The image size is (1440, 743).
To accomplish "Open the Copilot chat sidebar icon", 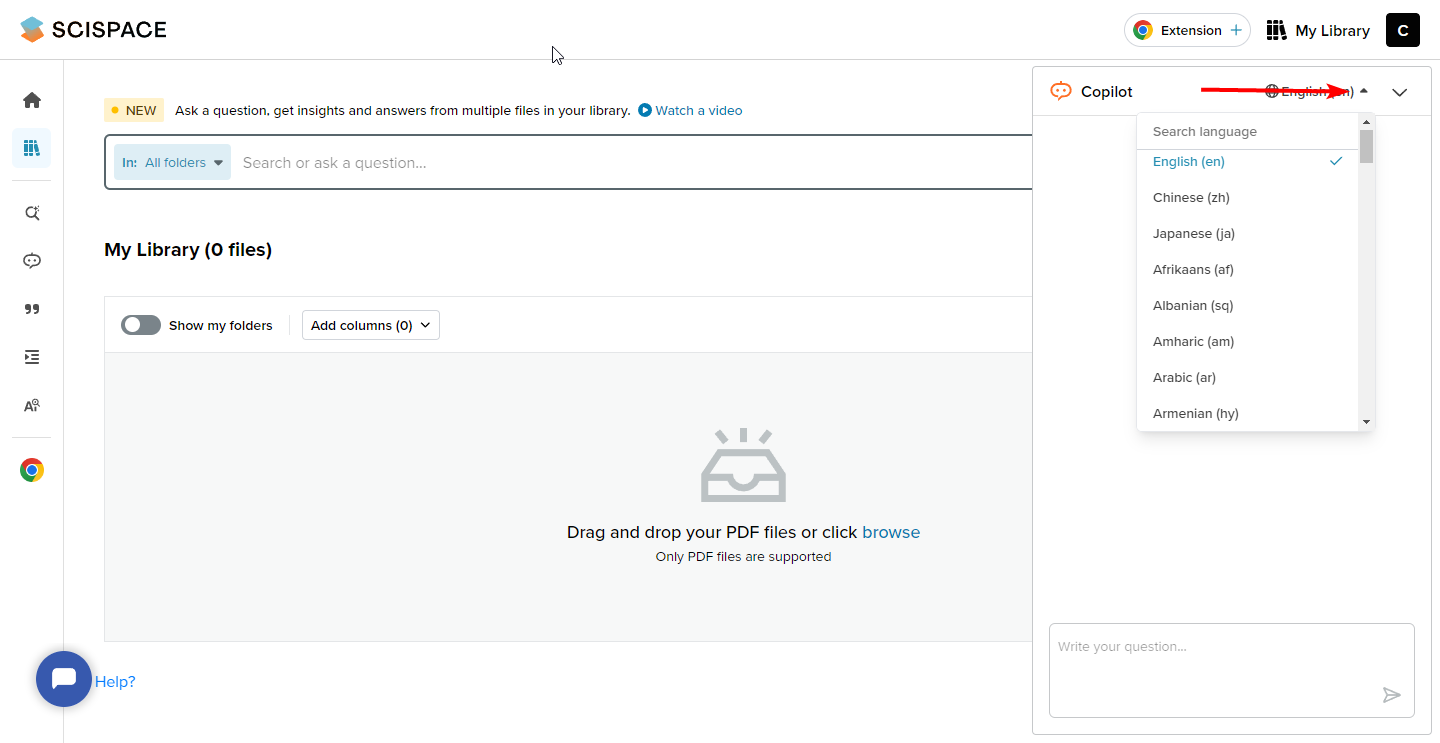I will click(32, 261).
